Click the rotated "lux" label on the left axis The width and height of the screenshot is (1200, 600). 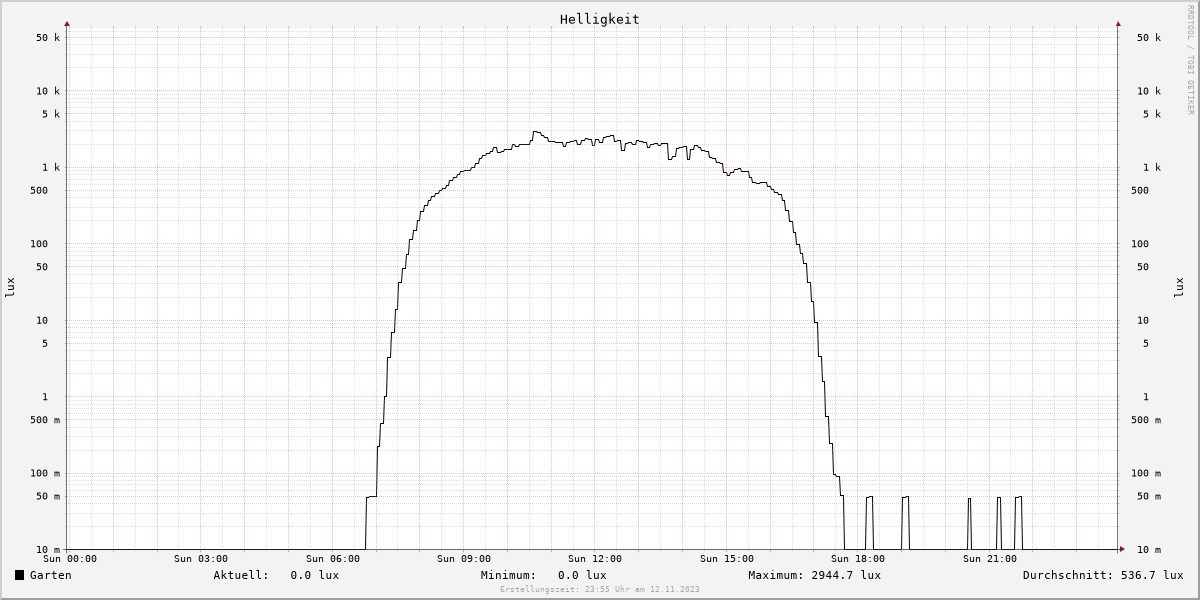[x=11, y=287]
